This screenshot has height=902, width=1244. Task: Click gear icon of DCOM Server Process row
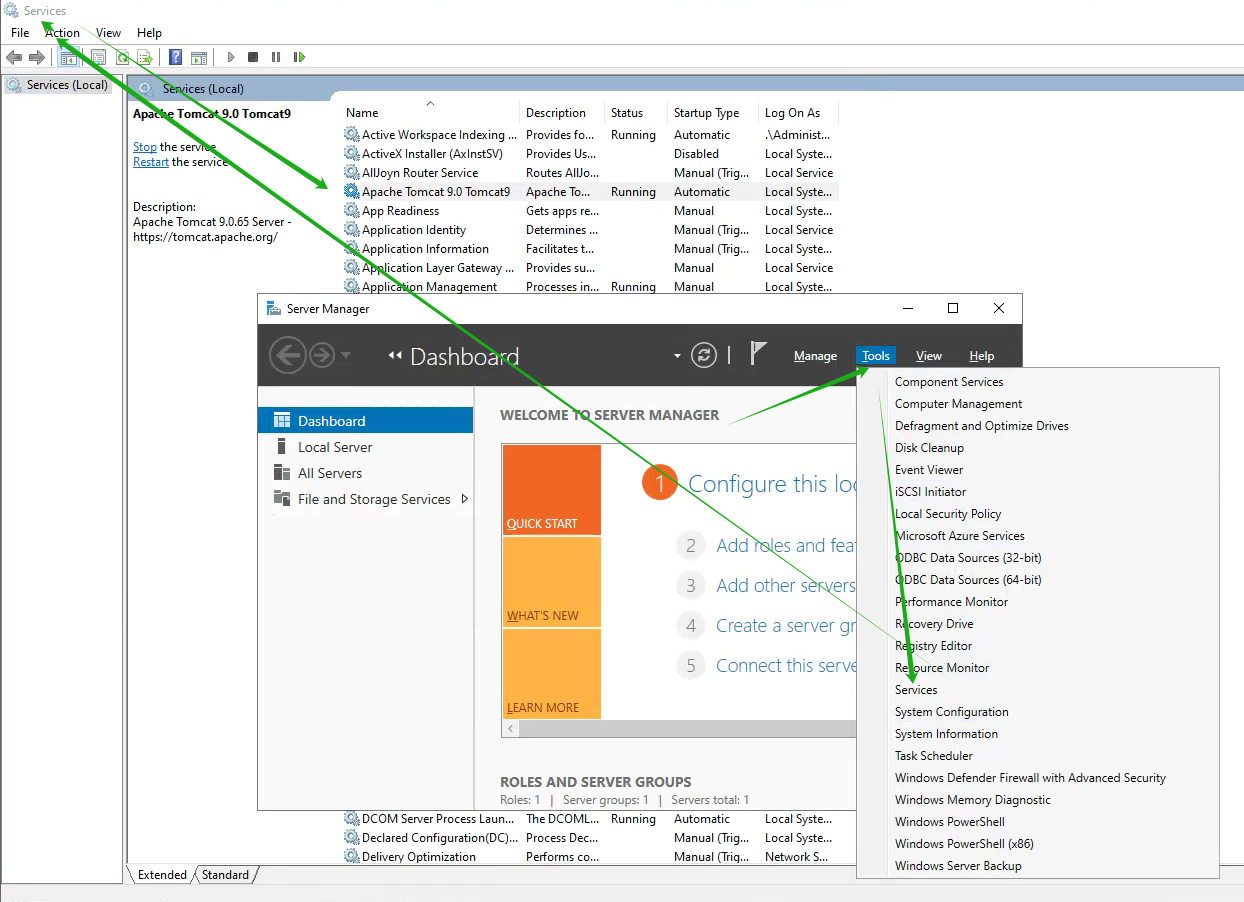tap(352, 819)
